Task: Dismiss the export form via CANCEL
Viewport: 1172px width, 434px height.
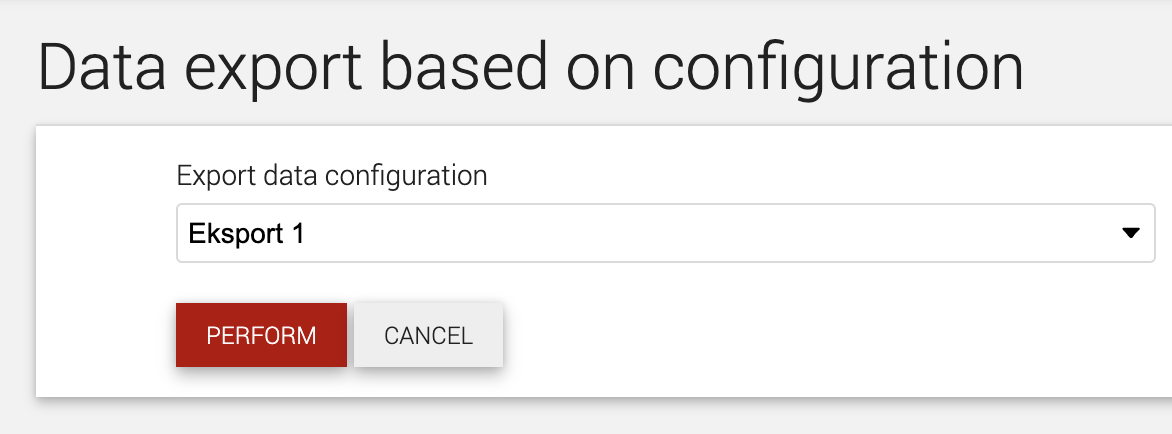Action: [x=428, y=335]
